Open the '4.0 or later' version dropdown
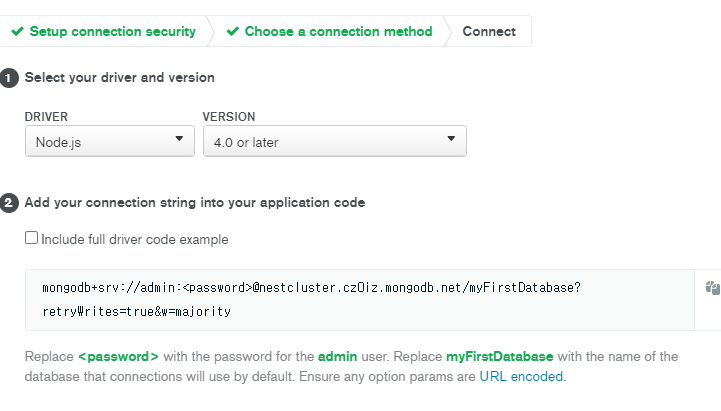Viewport: 721px width, 411px height. (334, 141)
